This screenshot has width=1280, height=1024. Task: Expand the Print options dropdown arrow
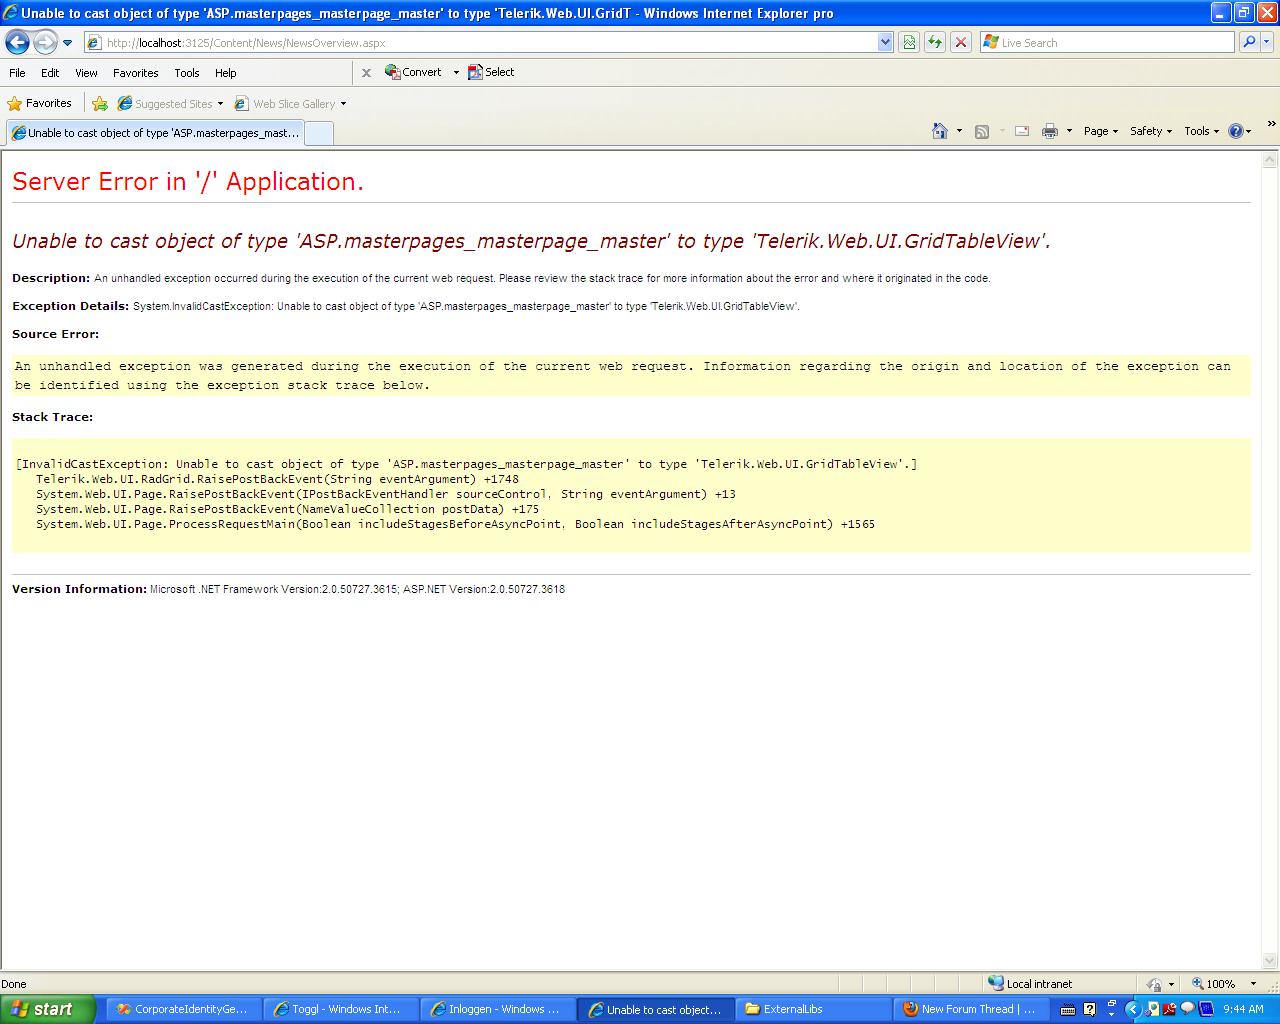click(x=1069, y=131)
